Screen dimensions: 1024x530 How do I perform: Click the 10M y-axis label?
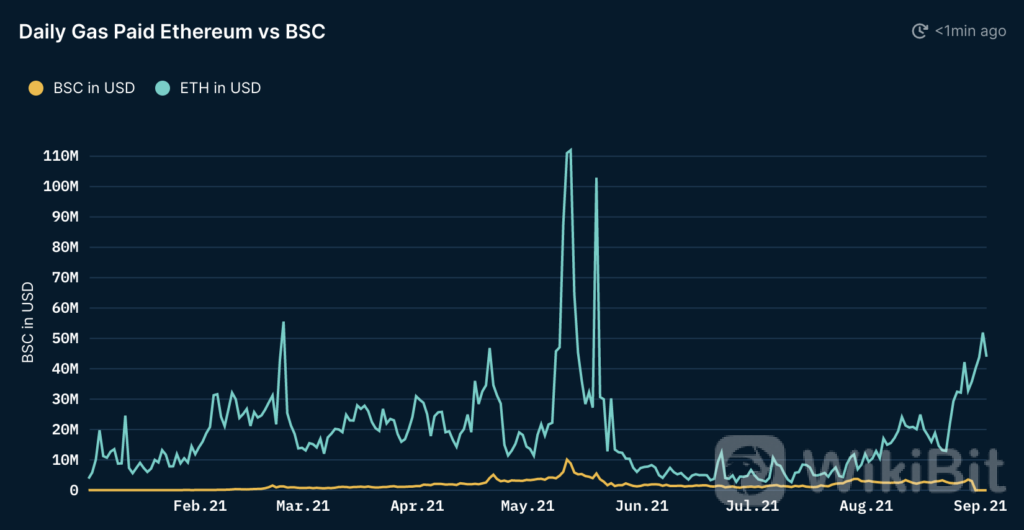tap(64, 460)
